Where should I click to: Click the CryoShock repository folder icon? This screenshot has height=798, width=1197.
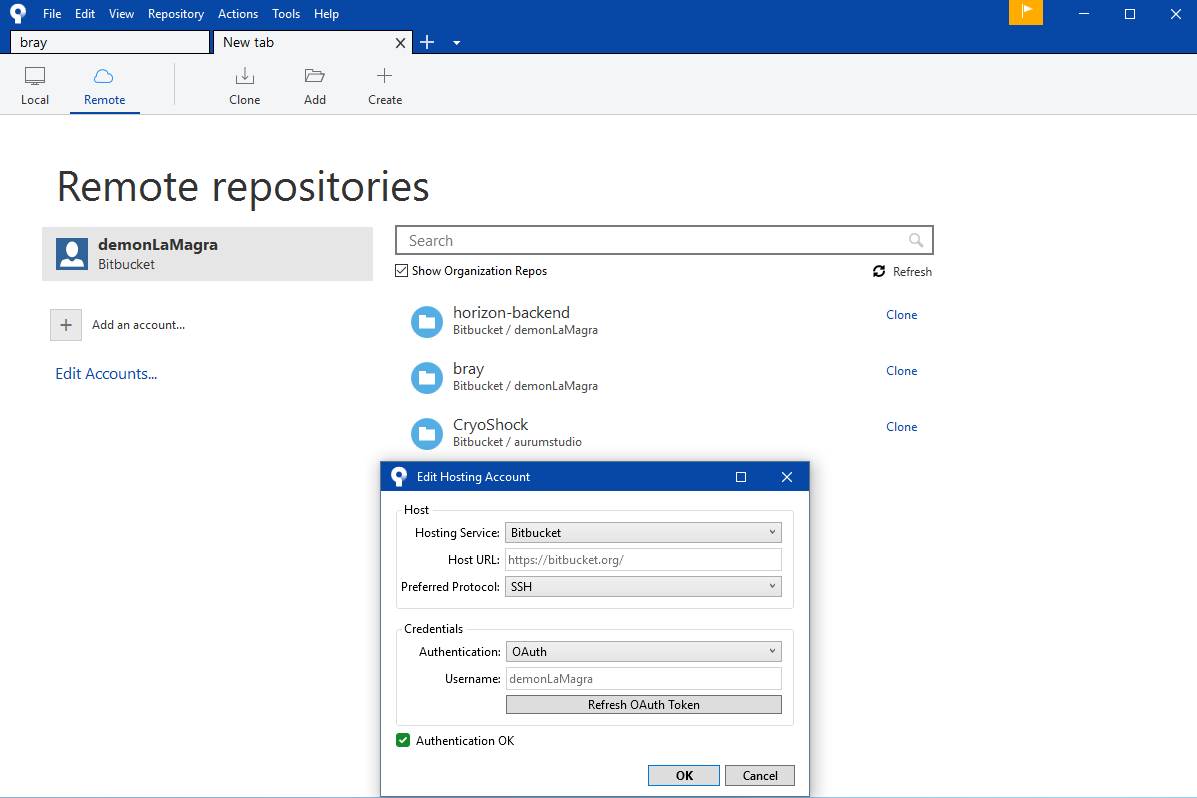tap(427, 434)
